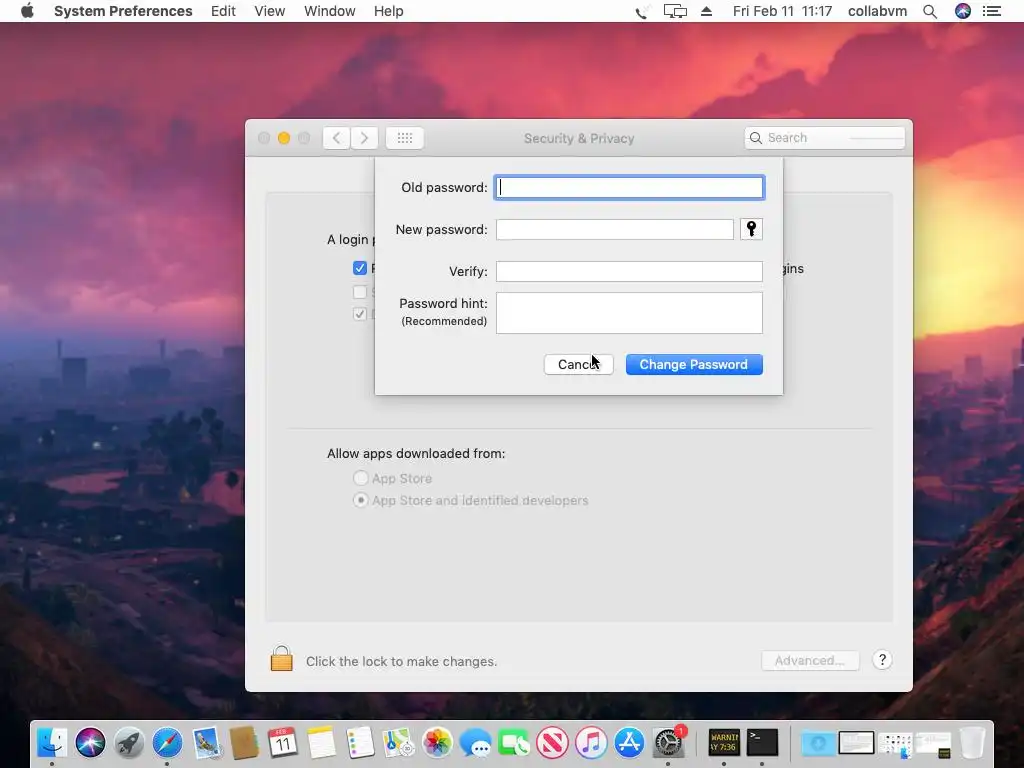Click the Change Password button
Image resolution: width=1024 pixels, height=768 pixels.
694,364
